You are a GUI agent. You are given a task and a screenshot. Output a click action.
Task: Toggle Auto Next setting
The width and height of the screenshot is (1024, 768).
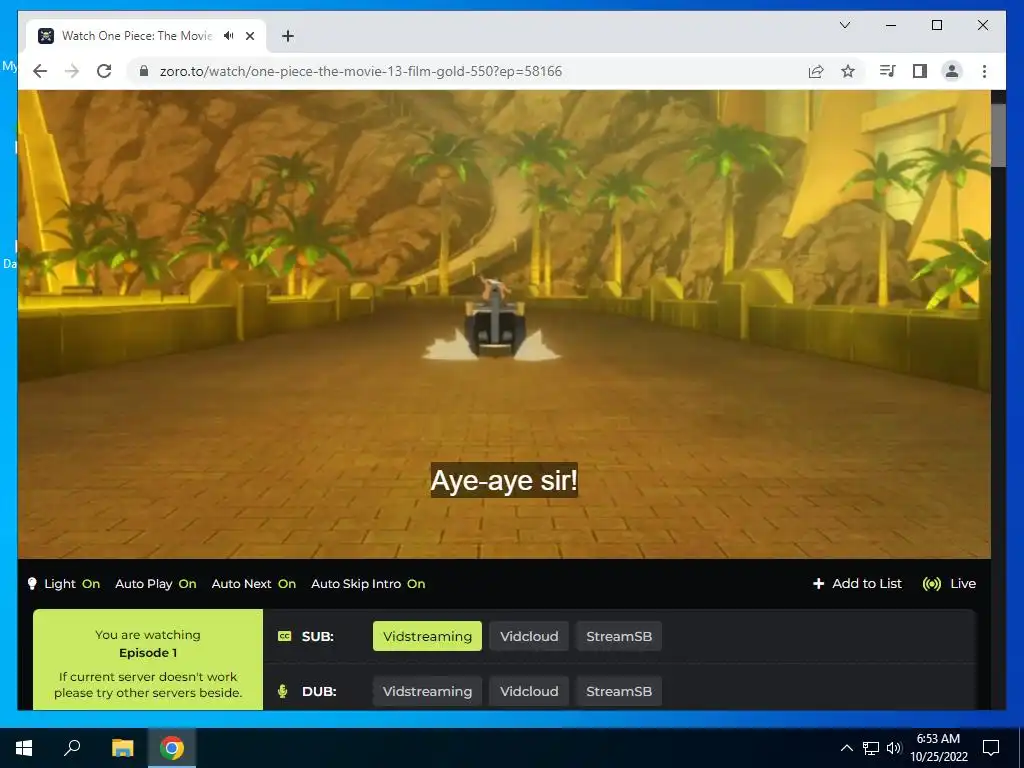click(x=253, y=584)
